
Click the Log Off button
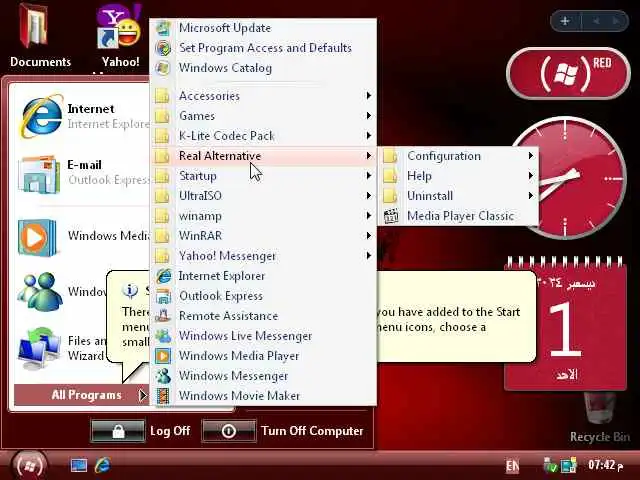click(140, 431)
